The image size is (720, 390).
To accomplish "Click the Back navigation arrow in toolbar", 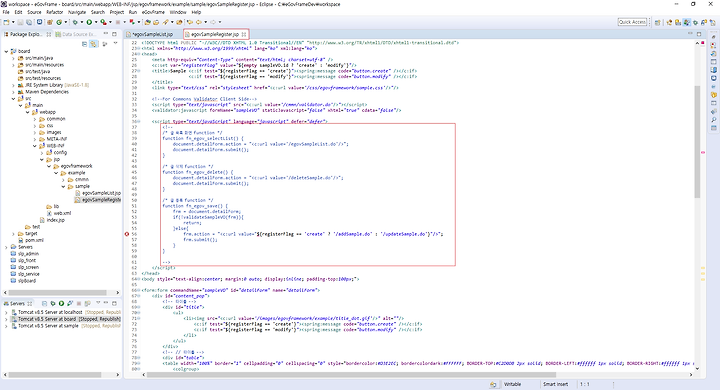I will [199, 22].
